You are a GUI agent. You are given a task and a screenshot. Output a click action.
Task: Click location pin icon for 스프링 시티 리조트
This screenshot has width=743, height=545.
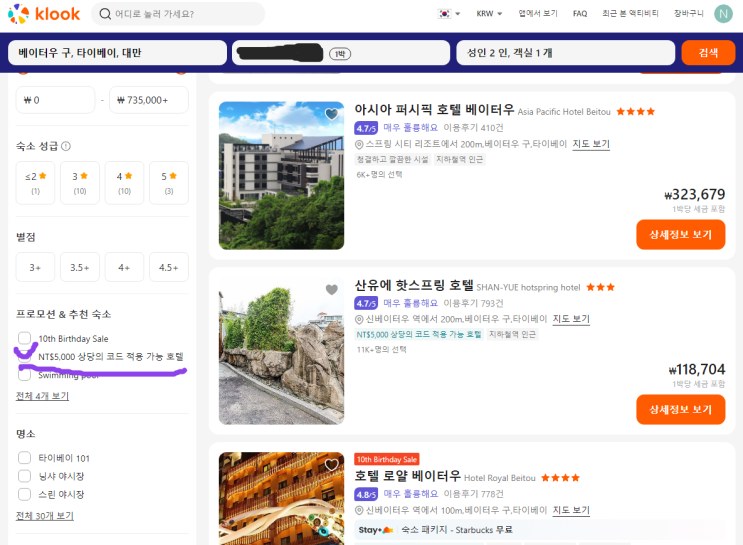click(x=359, y=144)
